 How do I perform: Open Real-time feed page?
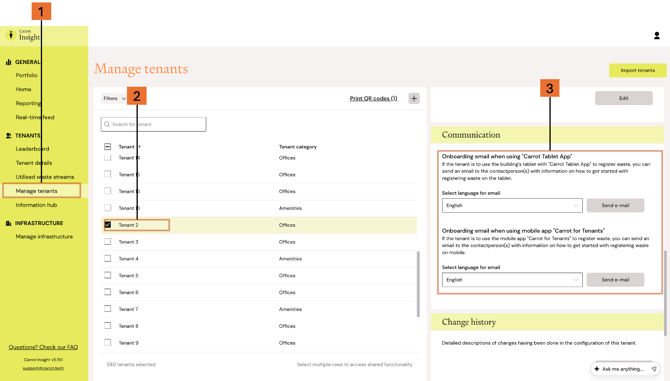tap(35, 117)
